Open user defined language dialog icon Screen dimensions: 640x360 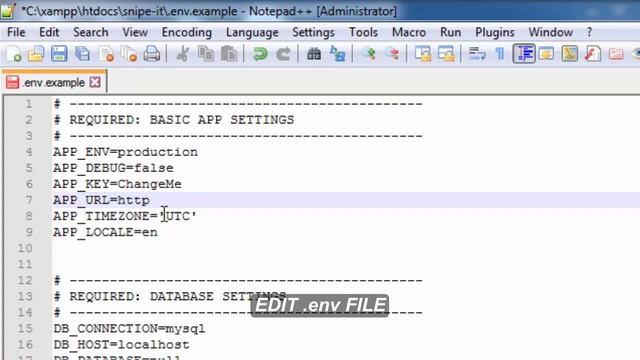[x=547, y=54]
